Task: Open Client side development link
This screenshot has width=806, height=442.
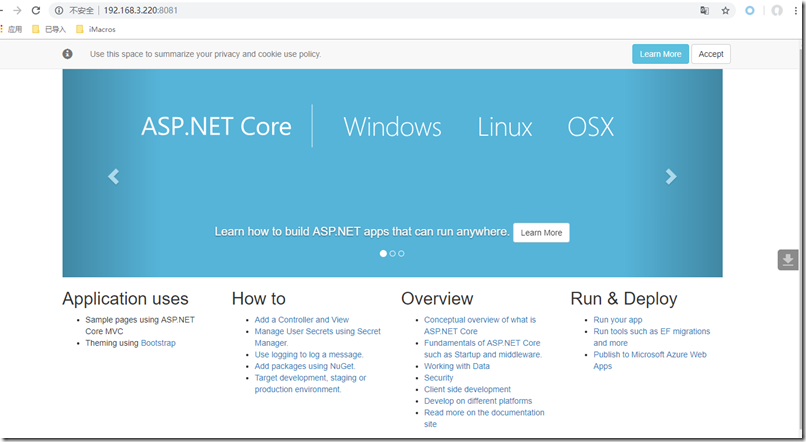Action: point(467,389)
